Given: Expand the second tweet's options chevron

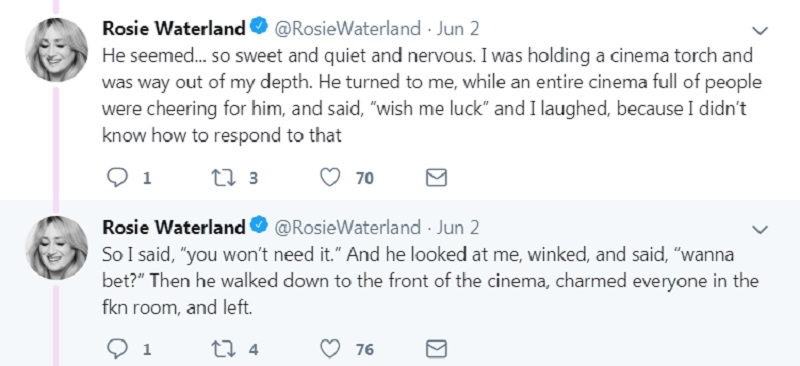Looking at the screenshot, I should [x=760, y=230].
